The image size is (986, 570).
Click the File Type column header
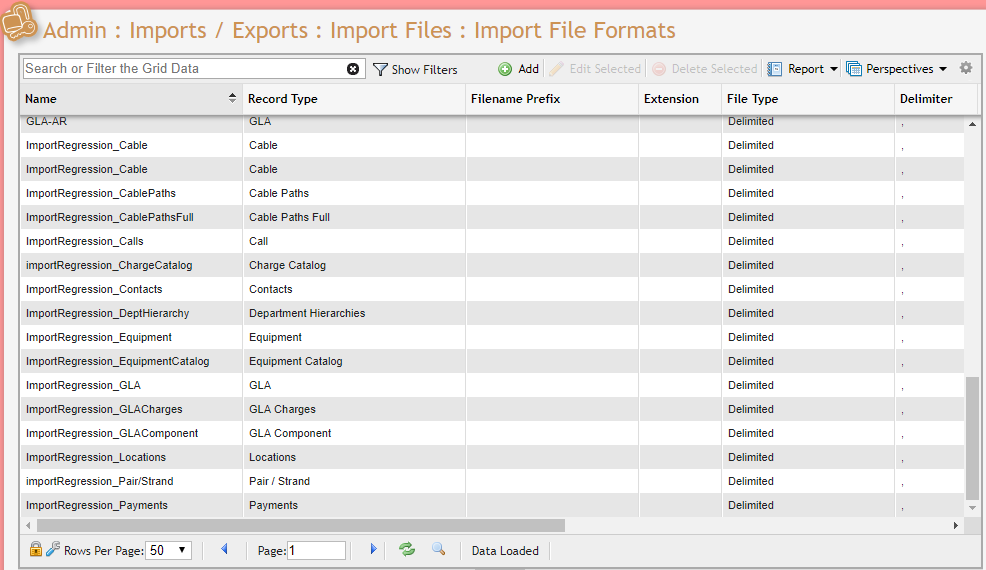click(752, 99)
